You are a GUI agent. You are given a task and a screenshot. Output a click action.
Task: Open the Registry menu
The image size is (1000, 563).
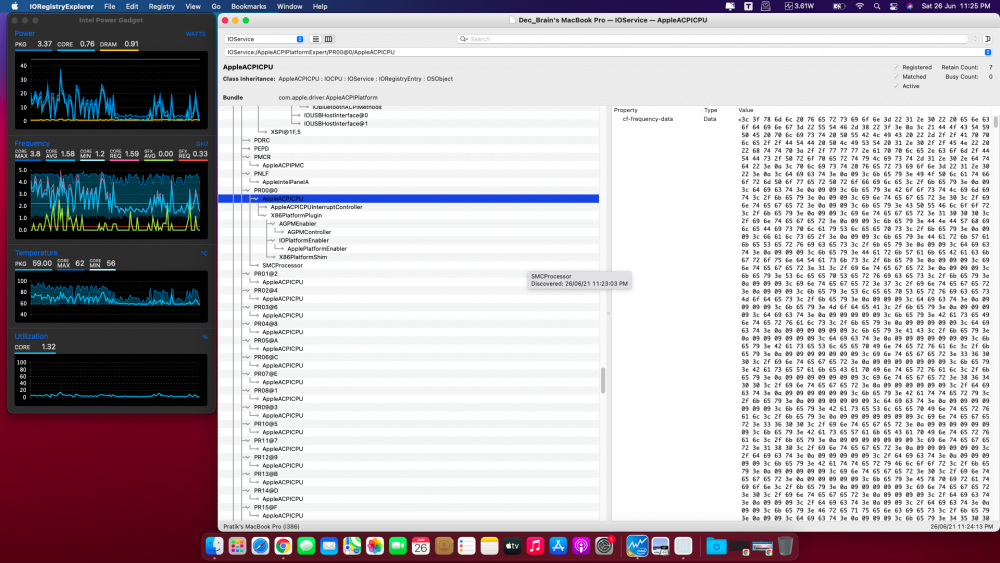(161, 6)
